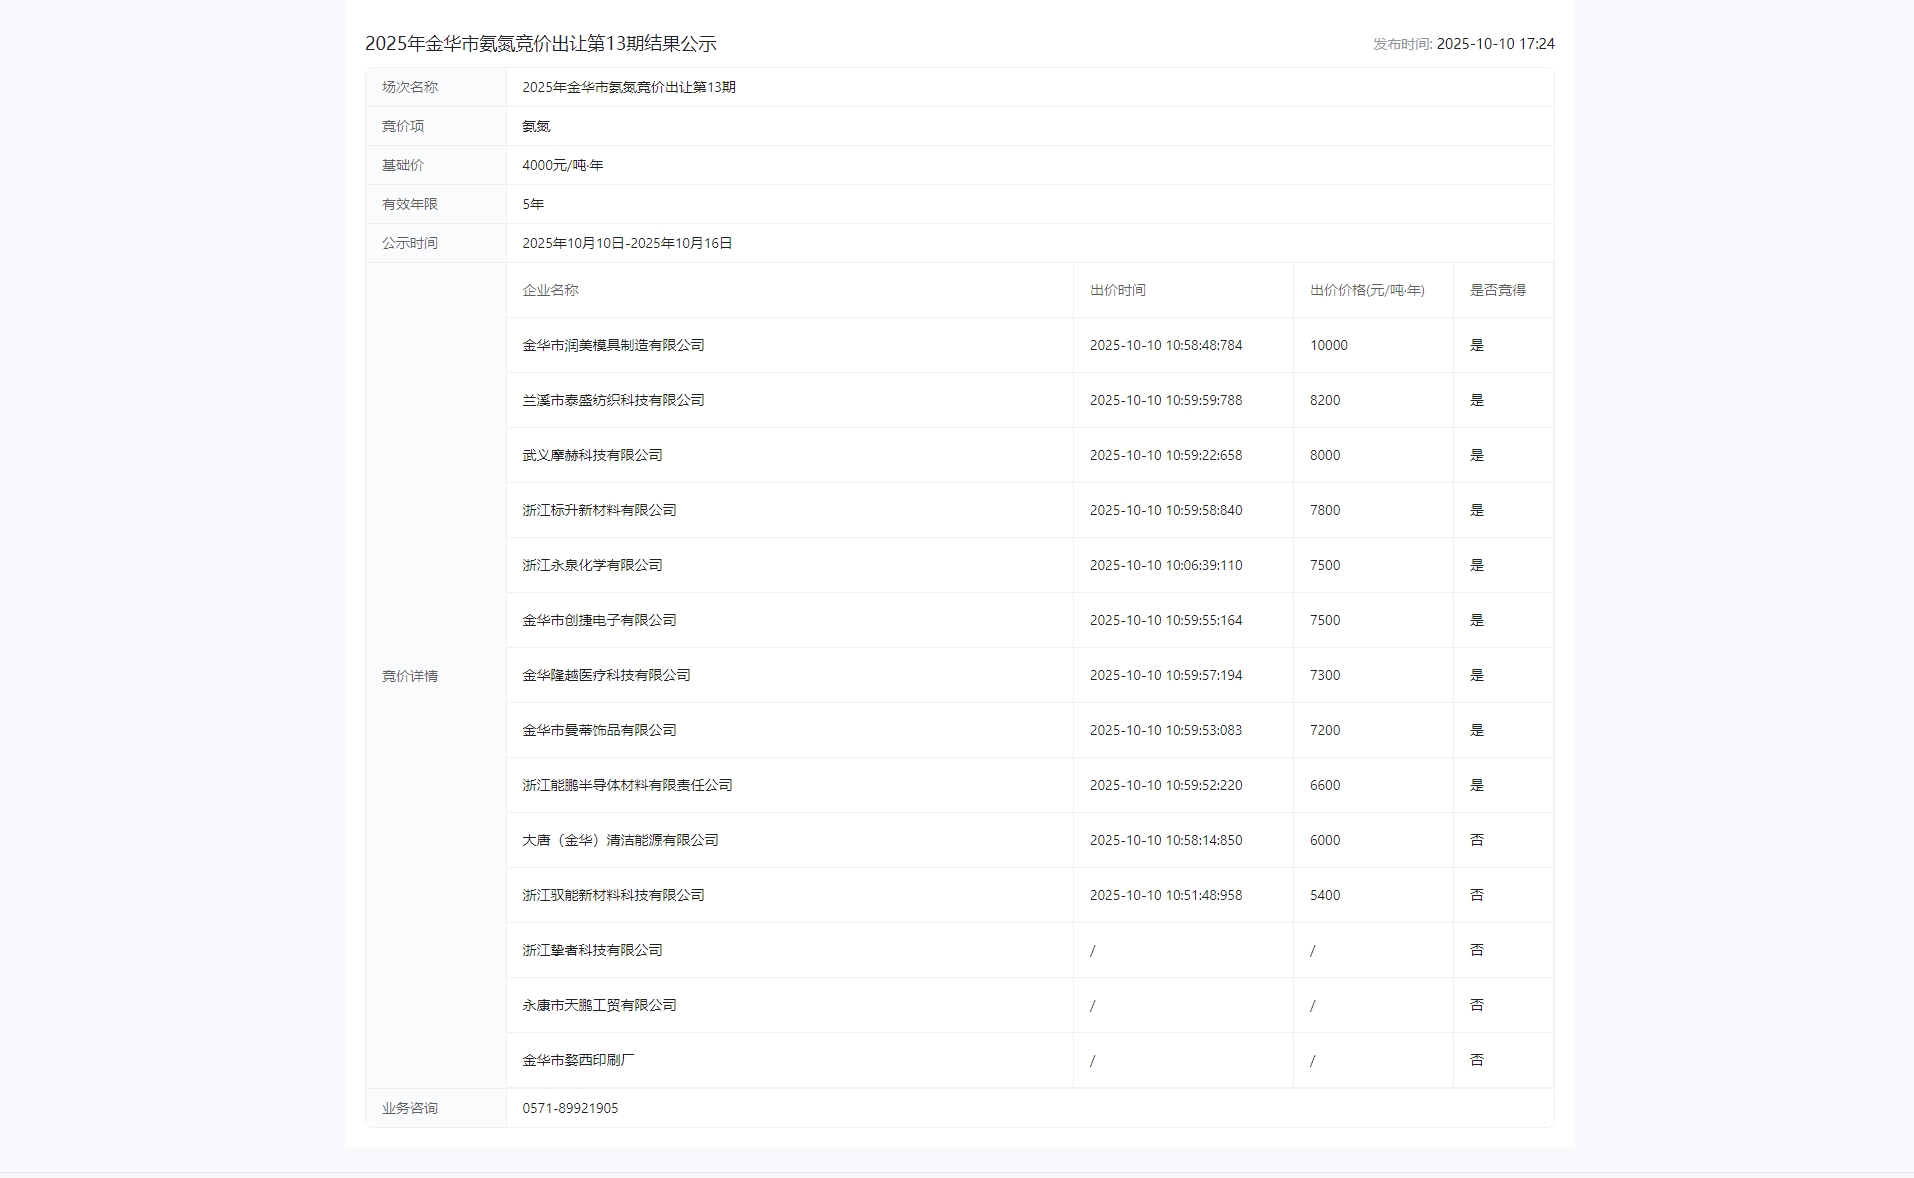Click bid time 2025-10-10 10:06:39:110

[x=1165, y=565]
